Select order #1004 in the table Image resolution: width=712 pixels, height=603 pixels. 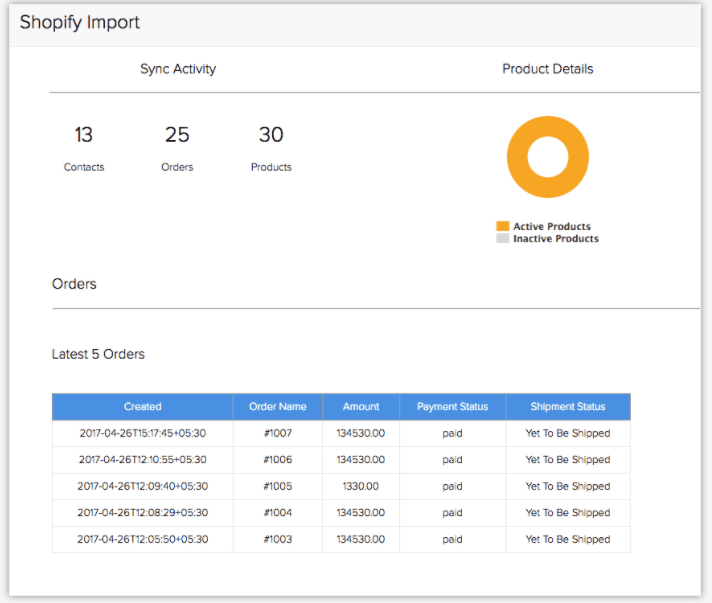point(278,513)
